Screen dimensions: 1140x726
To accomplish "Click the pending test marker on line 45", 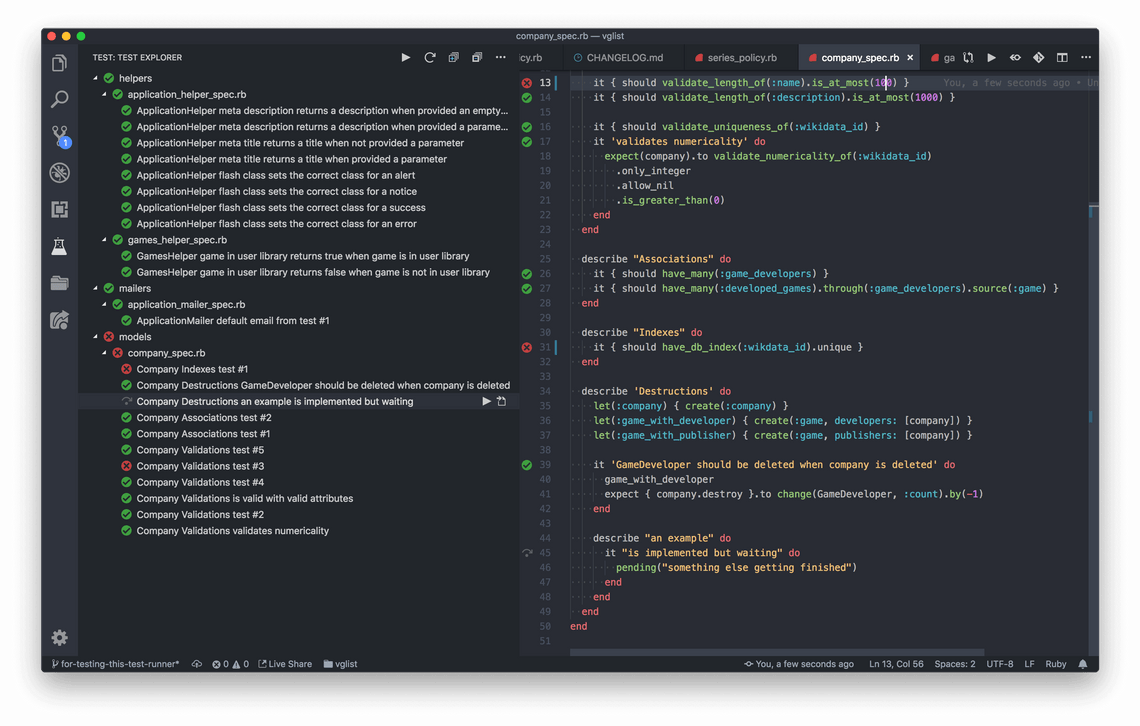I will click(526, 553).
